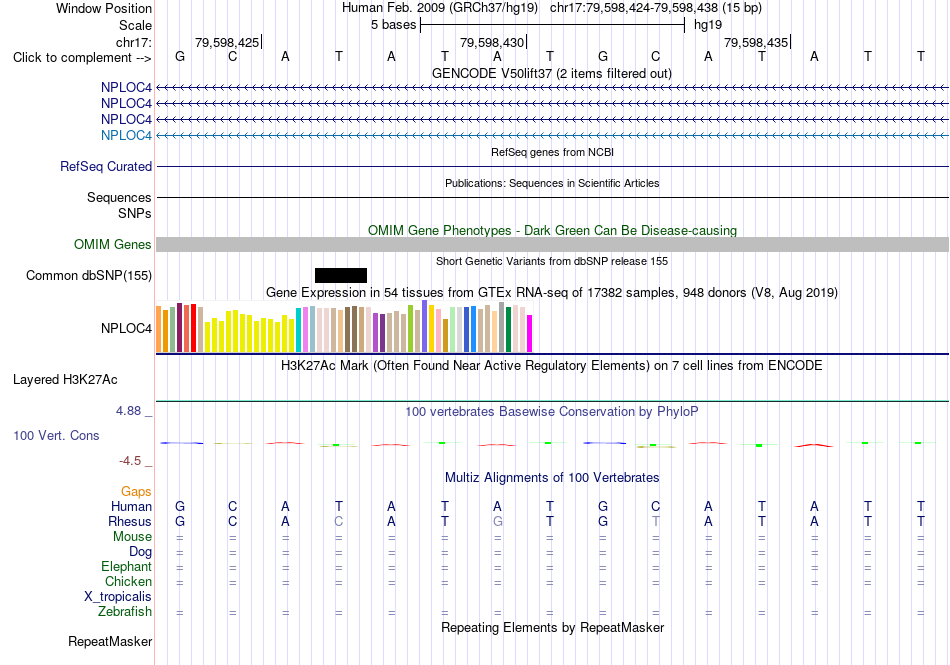Click the Mouse alignment row label
The image size is (950, 665).
click(x=132, y=537)
